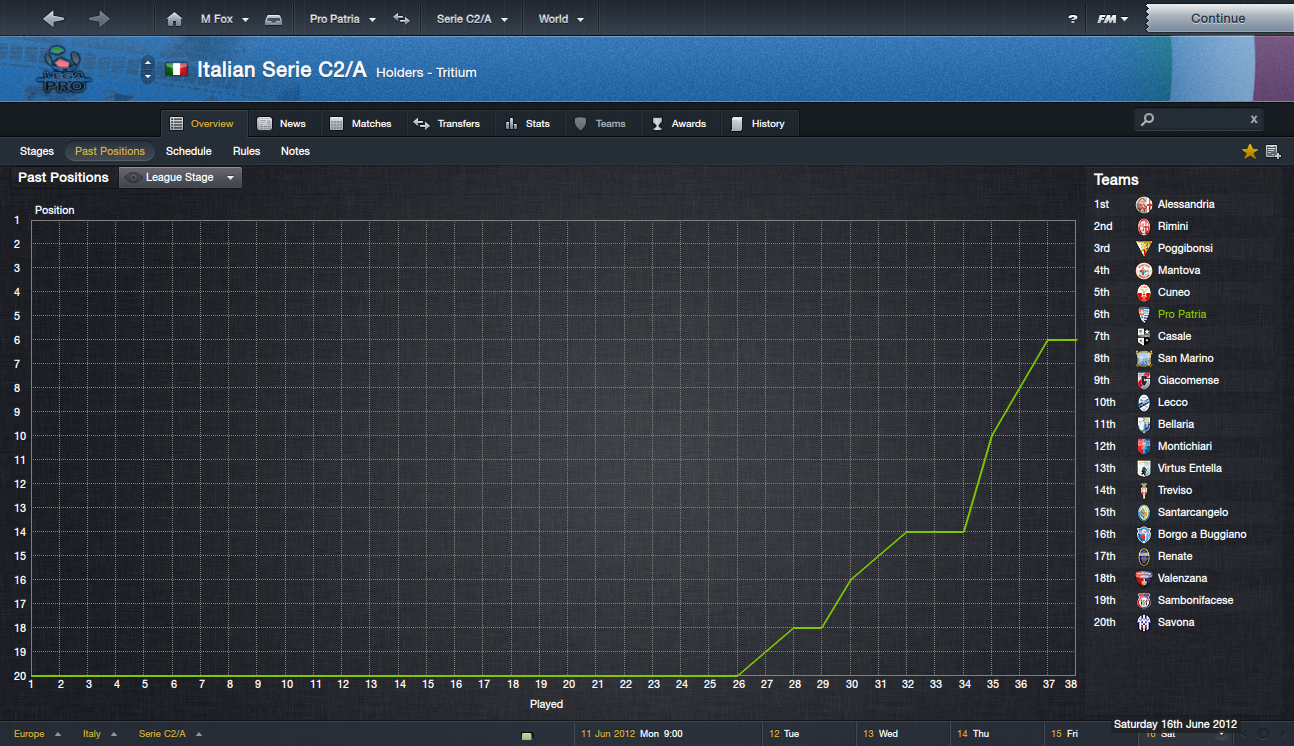Clear search with the x button
The image size is (1294, 746).
click(1254, 119)
